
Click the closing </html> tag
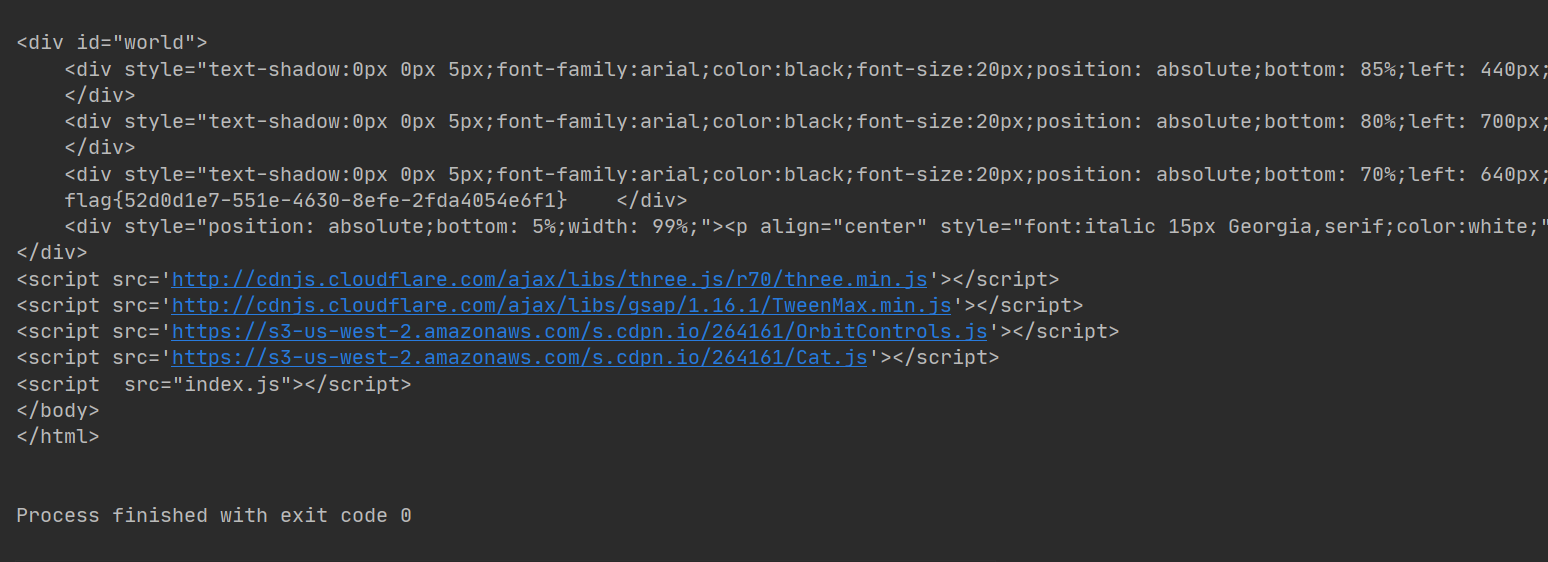pyautogui.click(x=57, y=436)
